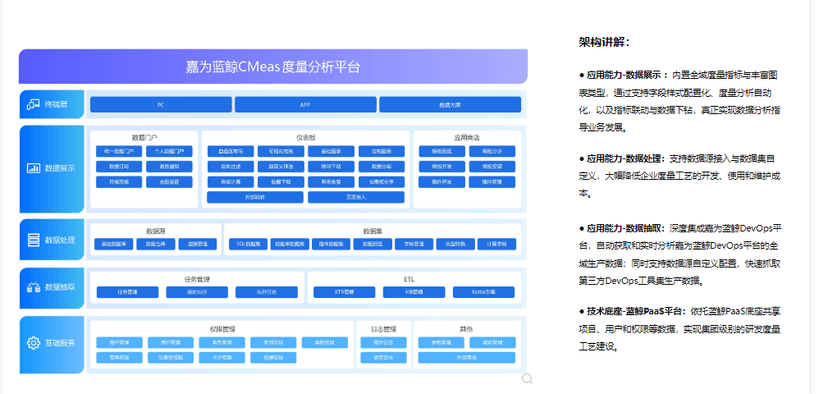This screenshot has width=828, height=394.
Task: Click the 数据门户 section heading
Action: [144, 138]
